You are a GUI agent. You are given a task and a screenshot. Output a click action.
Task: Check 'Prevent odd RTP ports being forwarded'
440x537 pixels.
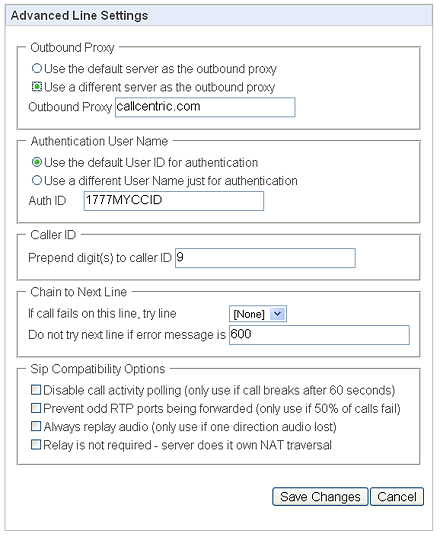click(x=36, y=408)
